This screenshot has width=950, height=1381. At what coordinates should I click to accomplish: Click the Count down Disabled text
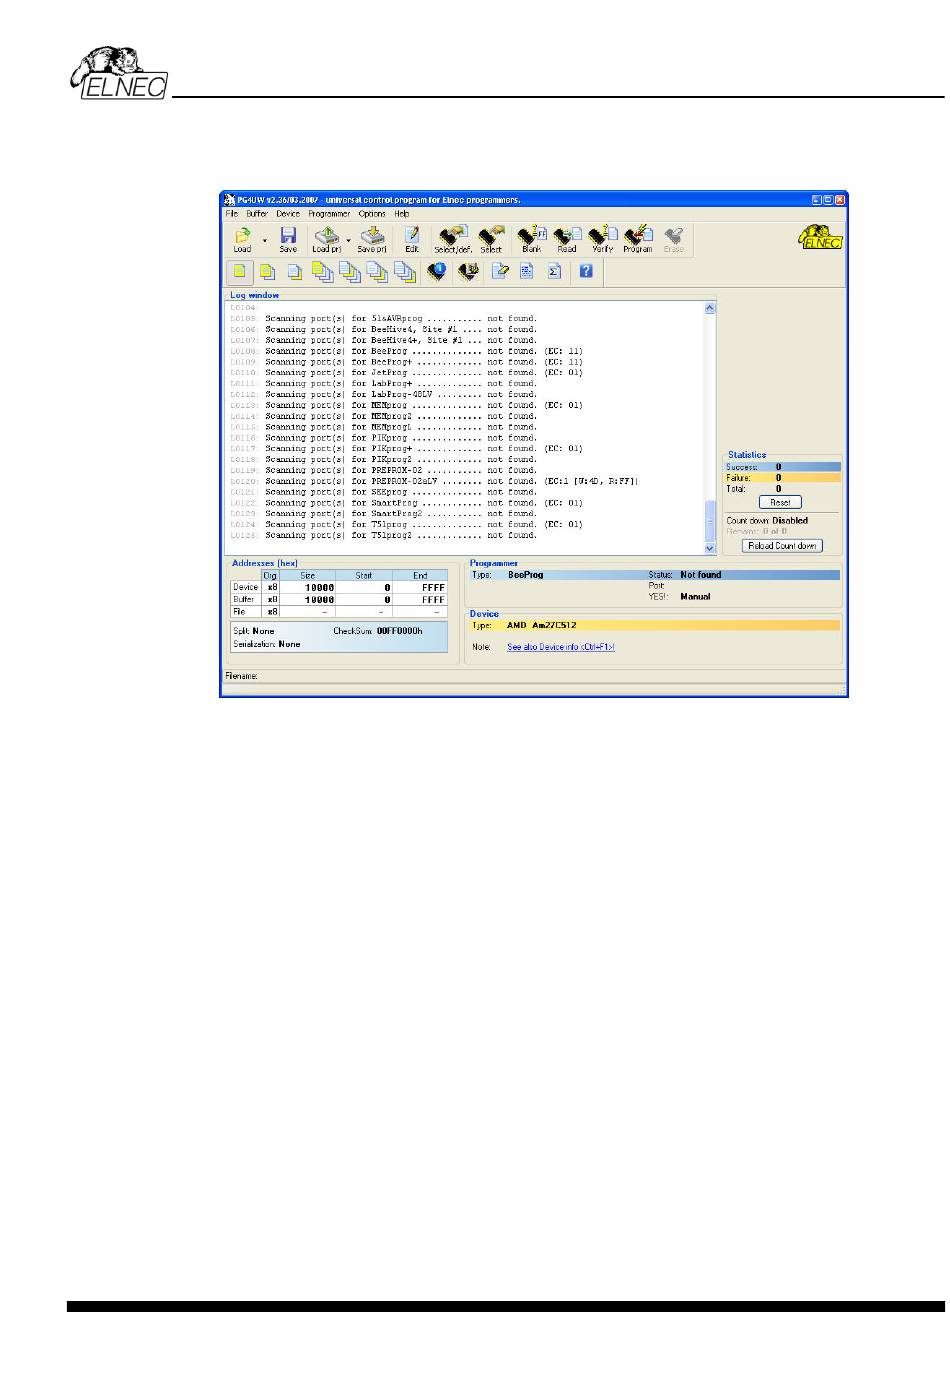[x=767, y=521]
